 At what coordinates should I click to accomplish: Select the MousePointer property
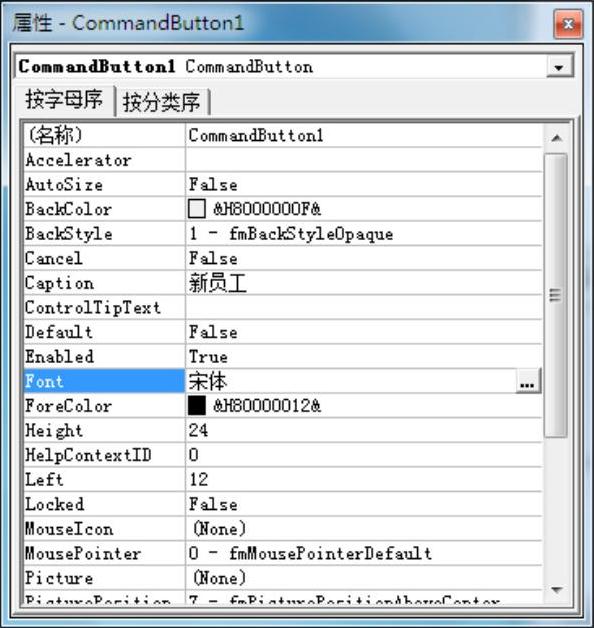coord(104,553)
